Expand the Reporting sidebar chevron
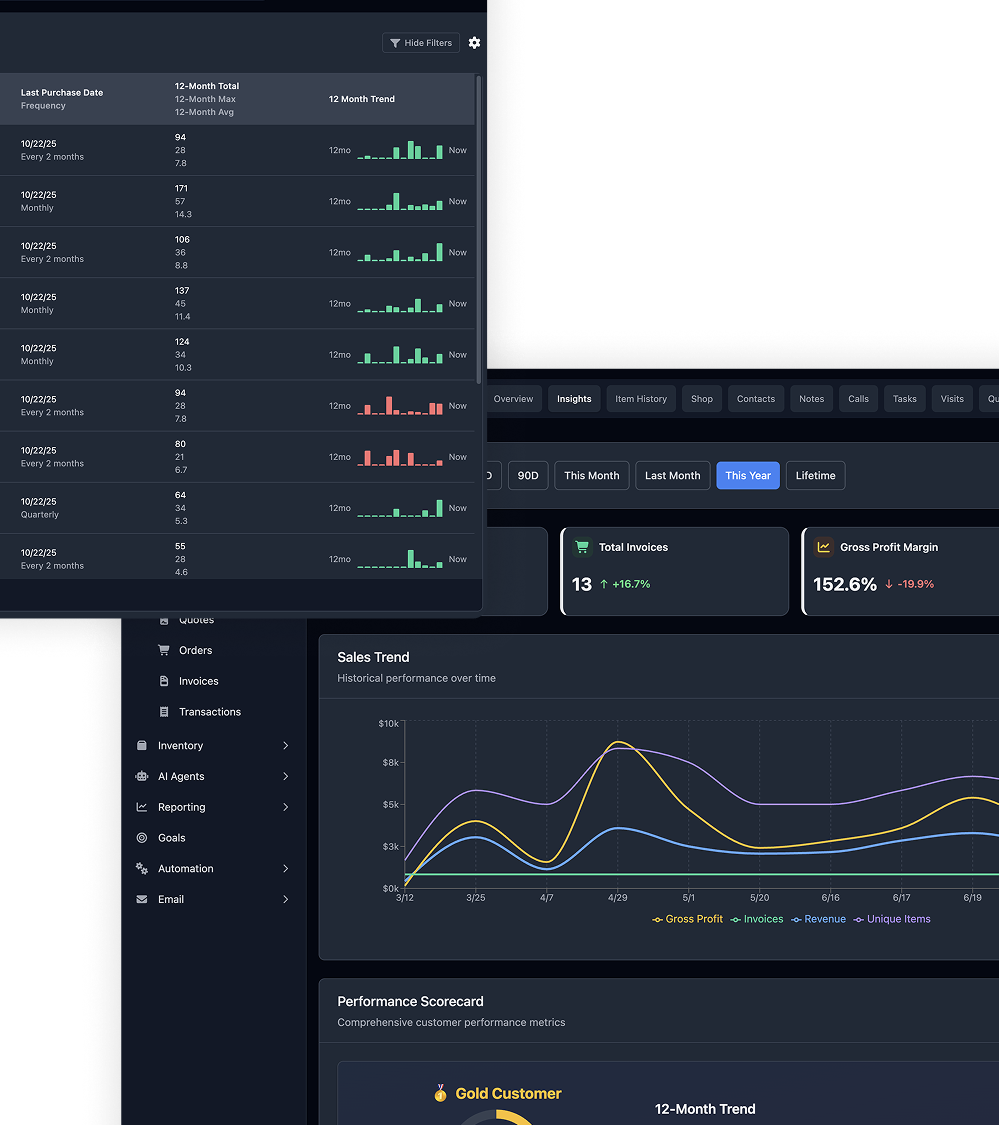Image resolution: width=999 pixels, height=1125 pixels. point(286,807)
